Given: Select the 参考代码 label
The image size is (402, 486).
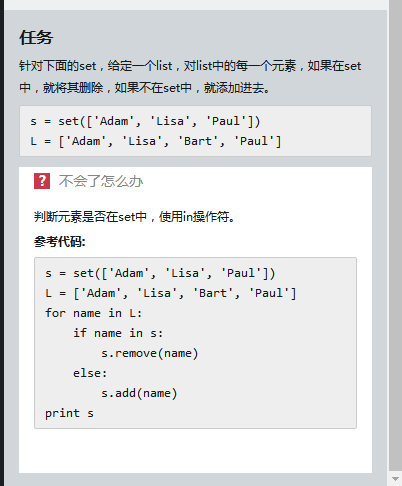Looking at the screenshot, I should click(60, 242).
